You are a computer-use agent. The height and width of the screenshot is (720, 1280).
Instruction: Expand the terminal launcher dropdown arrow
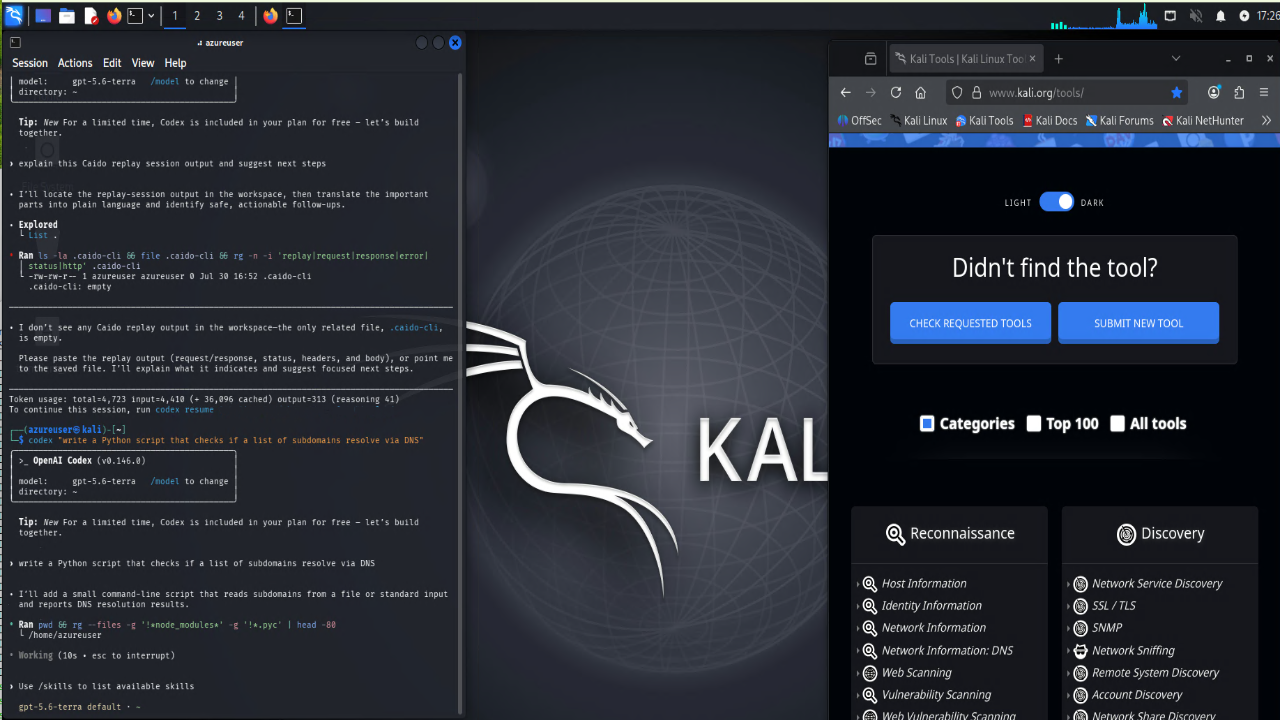click(152, 16)
